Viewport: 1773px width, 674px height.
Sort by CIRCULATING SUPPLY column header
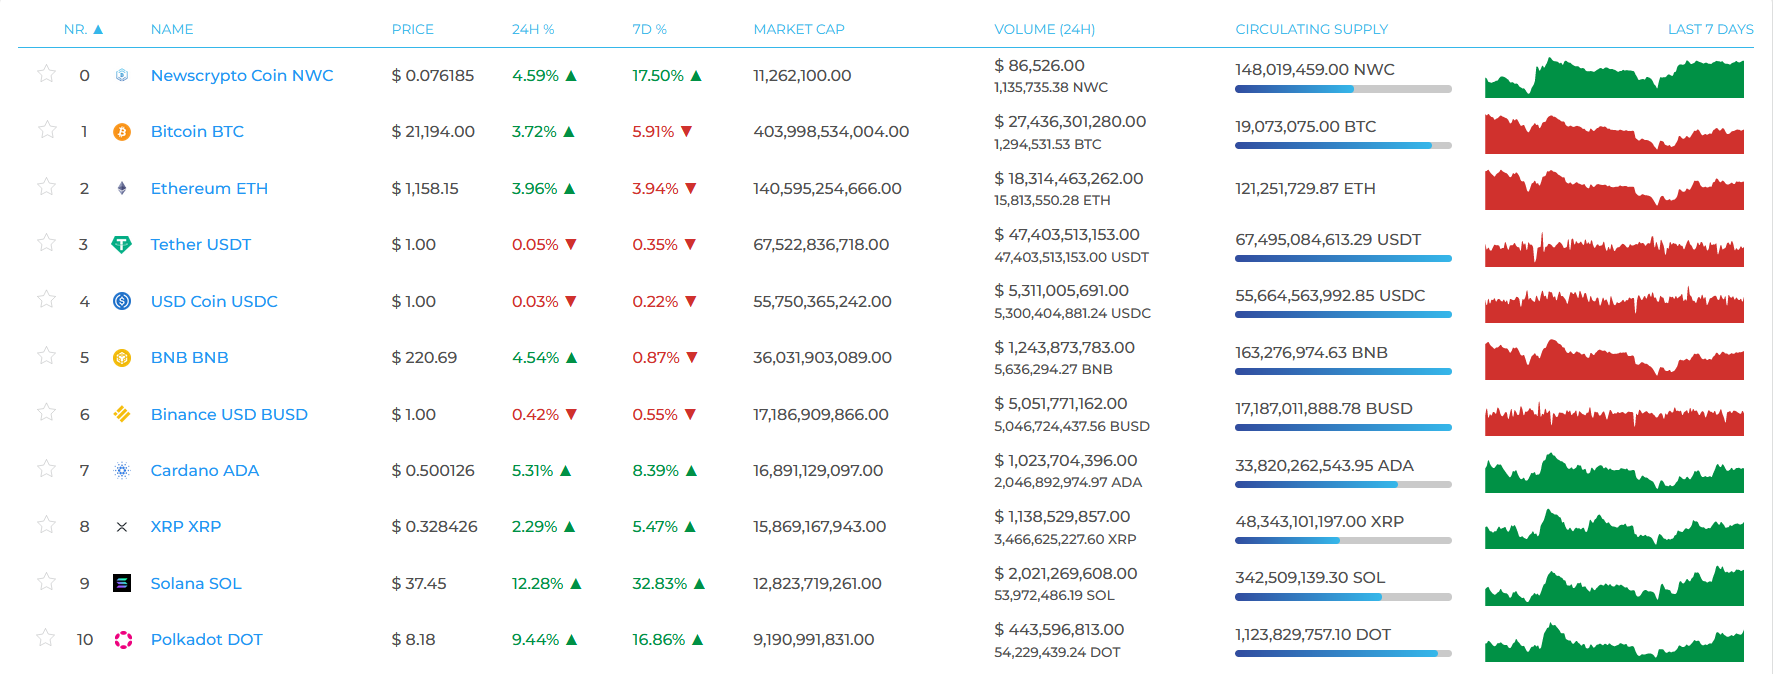coord(1312,29)
